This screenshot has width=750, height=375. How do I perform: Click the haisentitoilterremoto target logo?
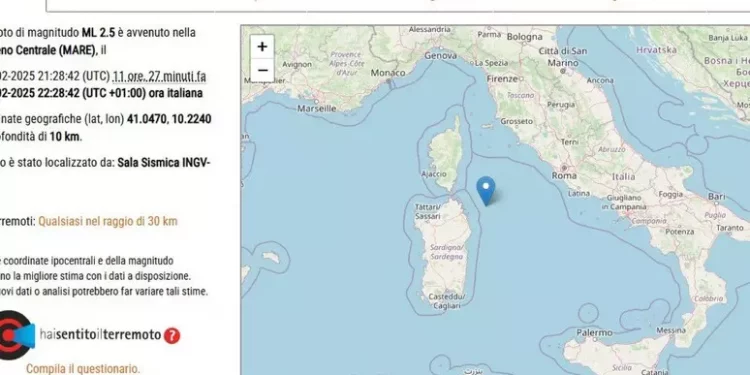tap(17, 335)
